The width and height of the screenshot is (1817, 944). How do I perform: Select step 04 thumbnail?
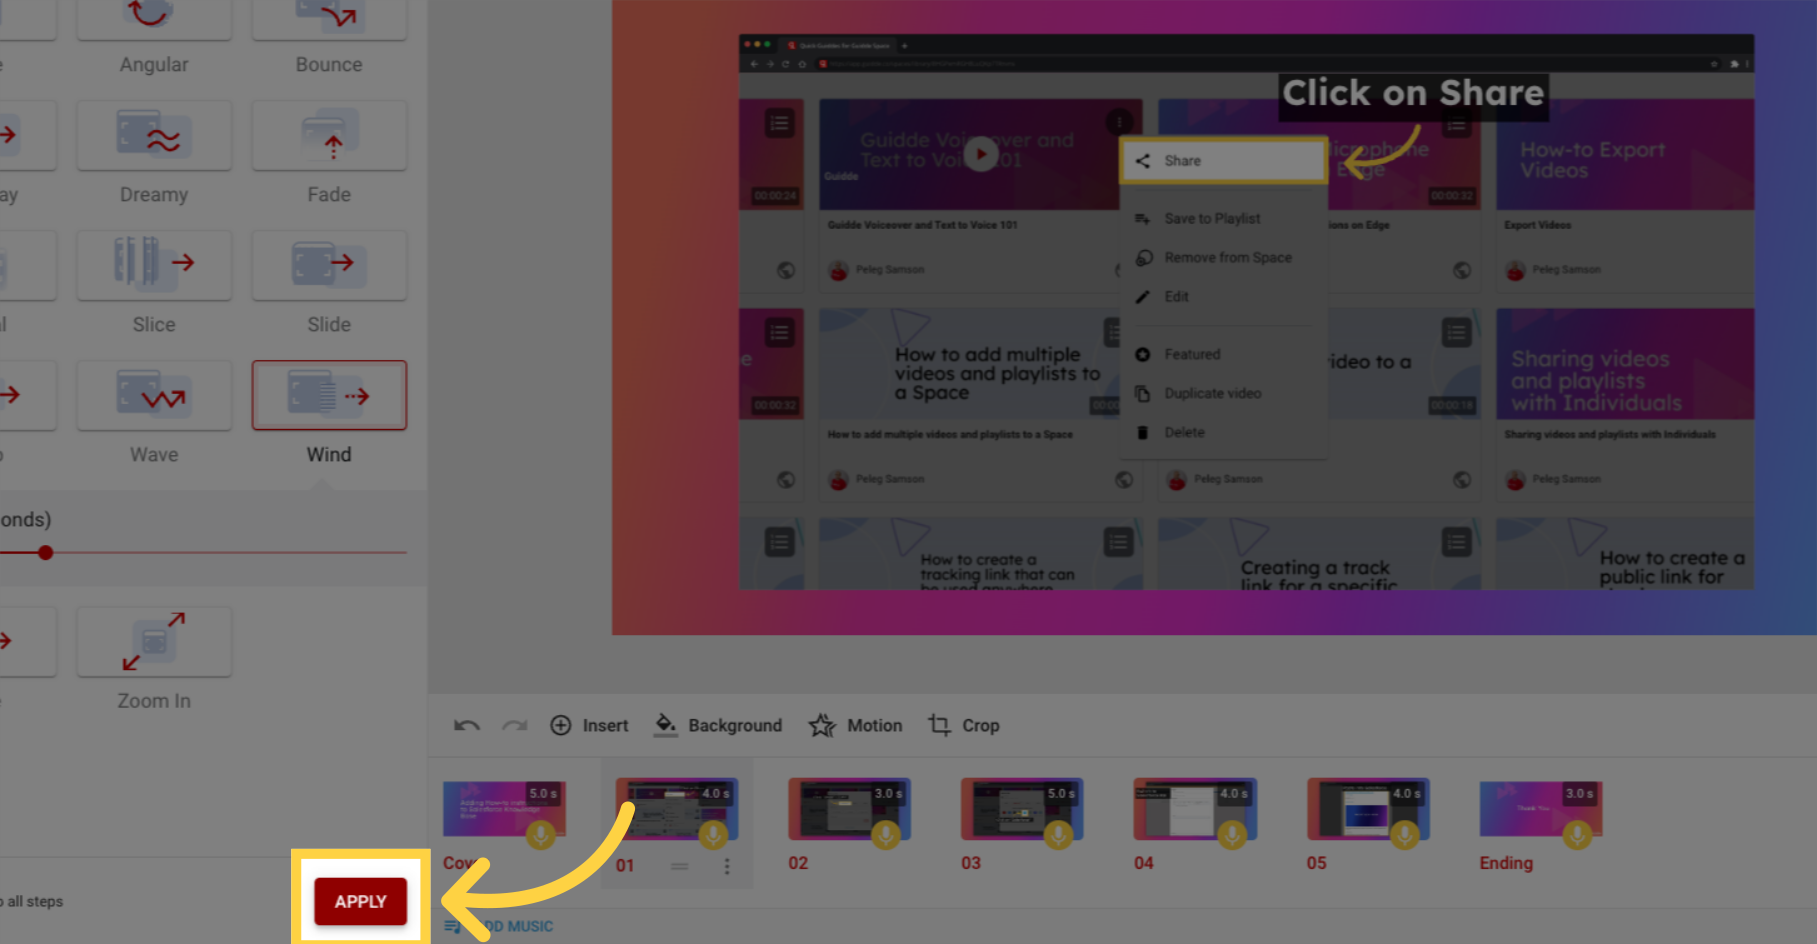pos(1196,810)
